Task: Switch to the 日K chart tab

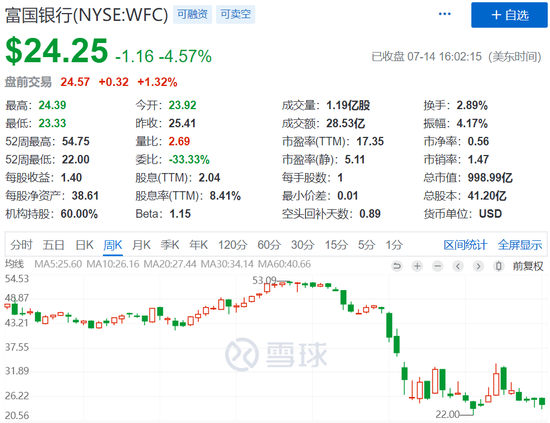Action: coord(85,245)
